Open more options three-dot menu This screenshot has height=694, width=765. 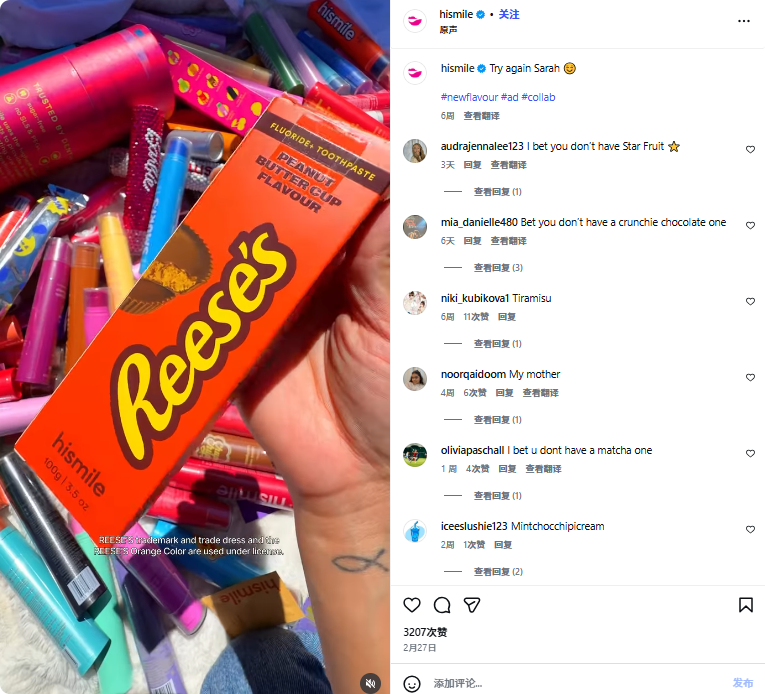pos(744,20)
